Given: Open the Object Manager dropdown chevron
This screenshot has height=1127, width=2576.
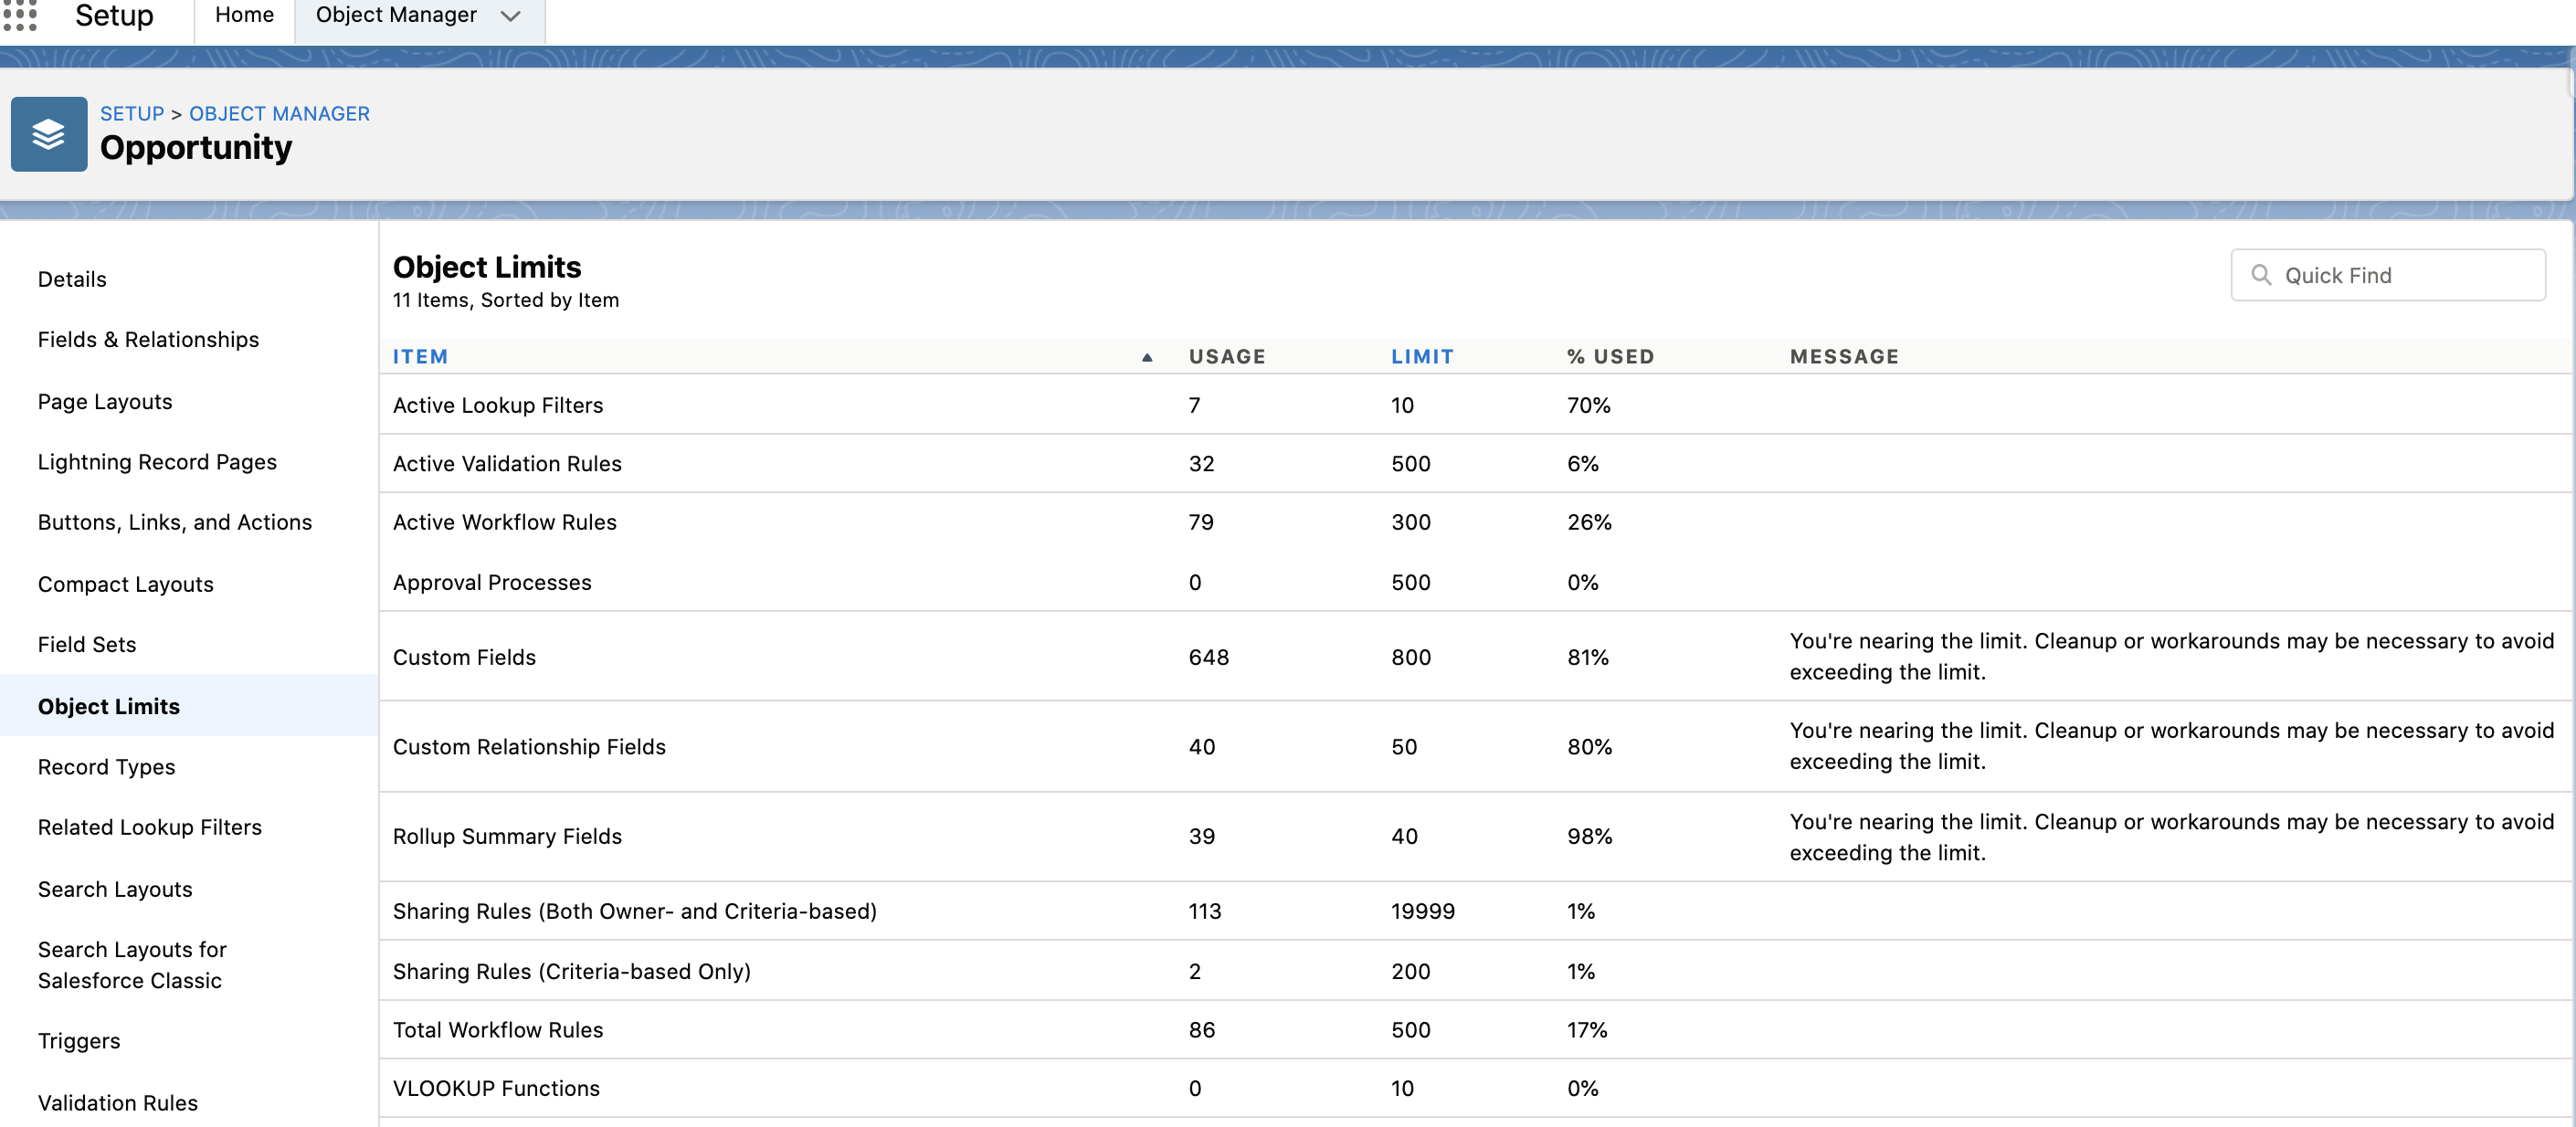Looking at the screenshot, I should point(509,16).
